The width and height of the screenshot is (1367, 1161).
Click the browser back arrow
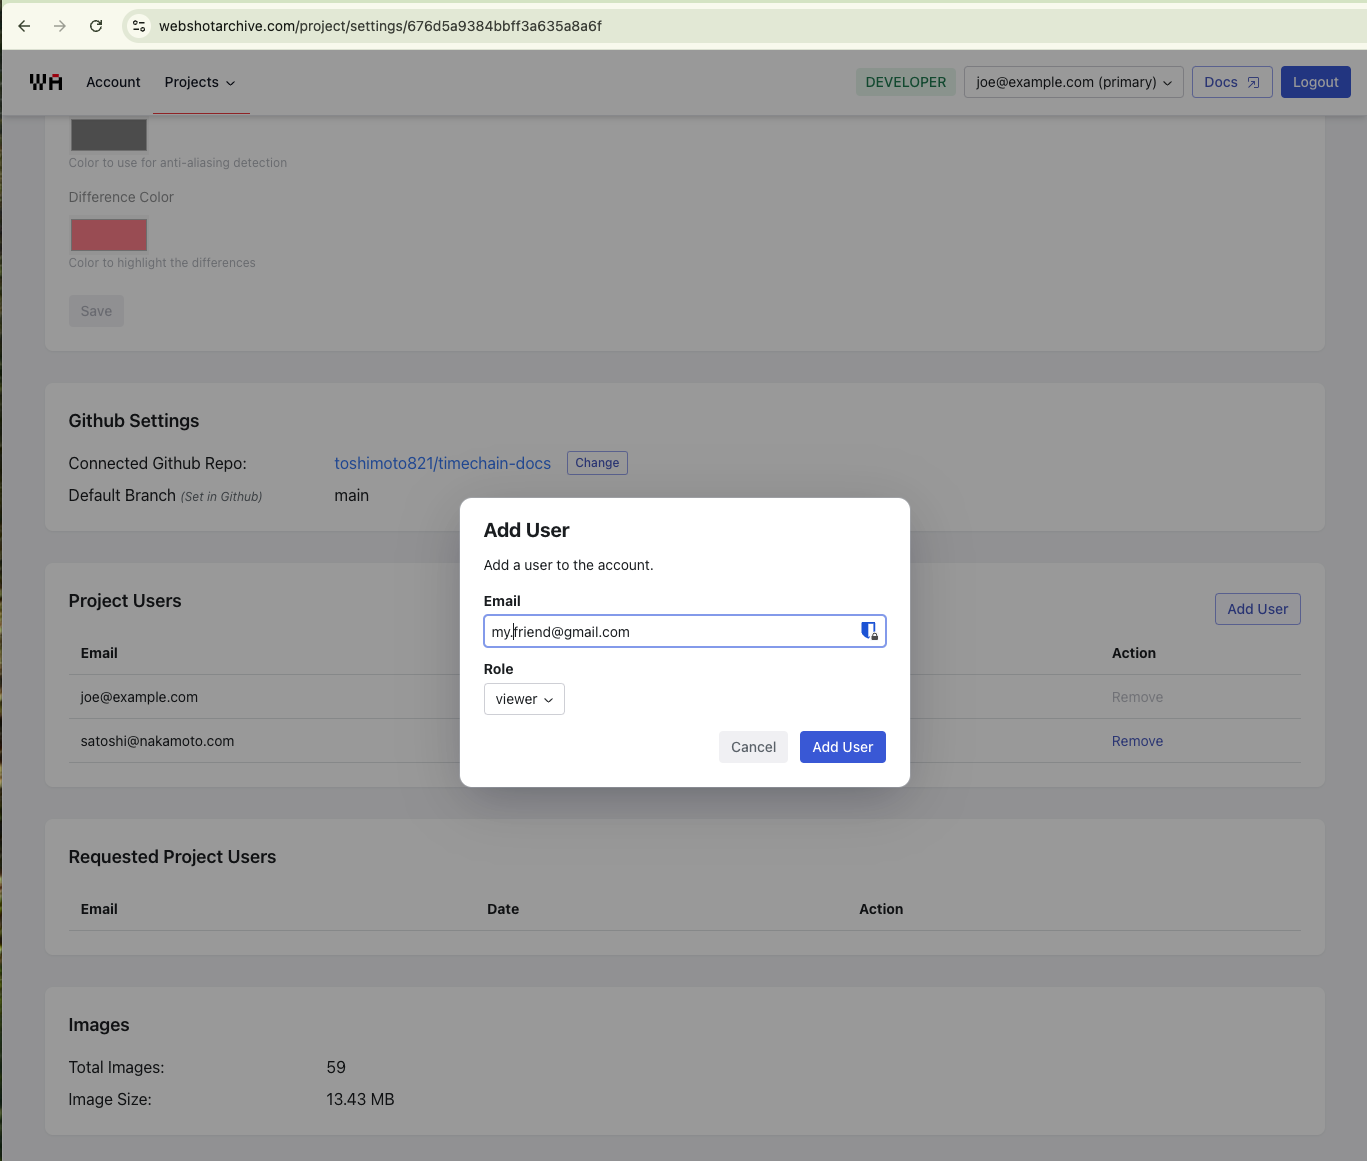[24, 26]
